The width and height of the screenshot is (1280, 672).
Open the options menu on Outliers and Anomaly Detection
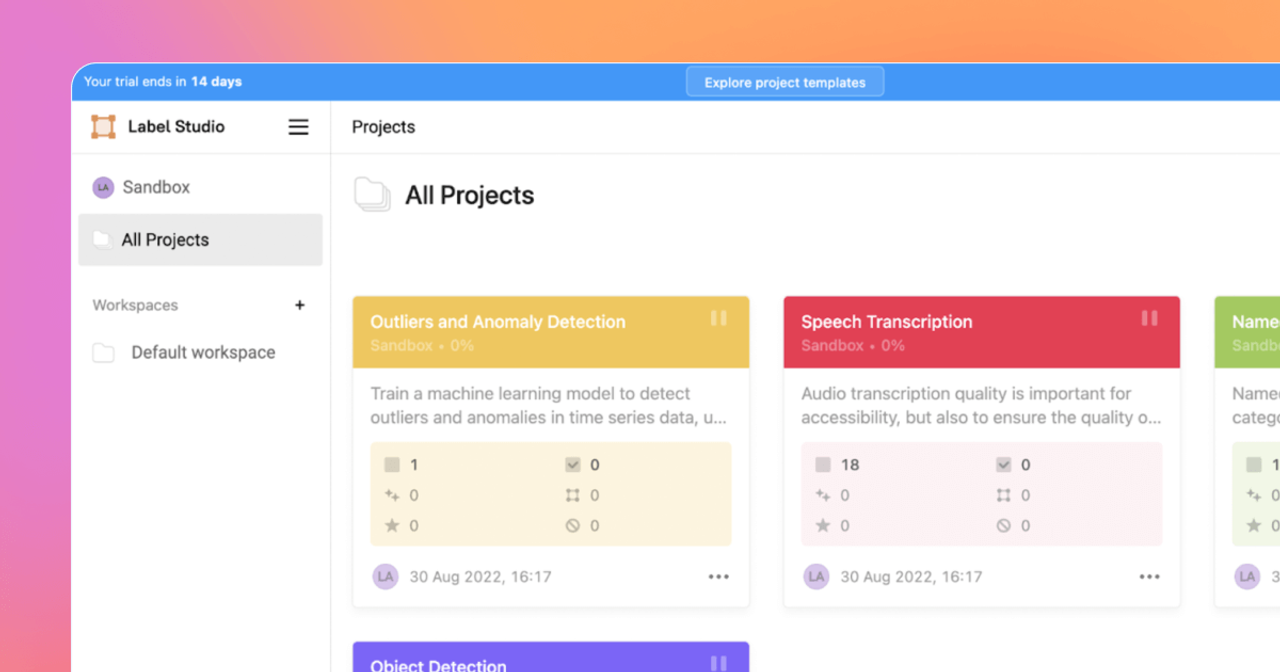(x=718, y=576)
